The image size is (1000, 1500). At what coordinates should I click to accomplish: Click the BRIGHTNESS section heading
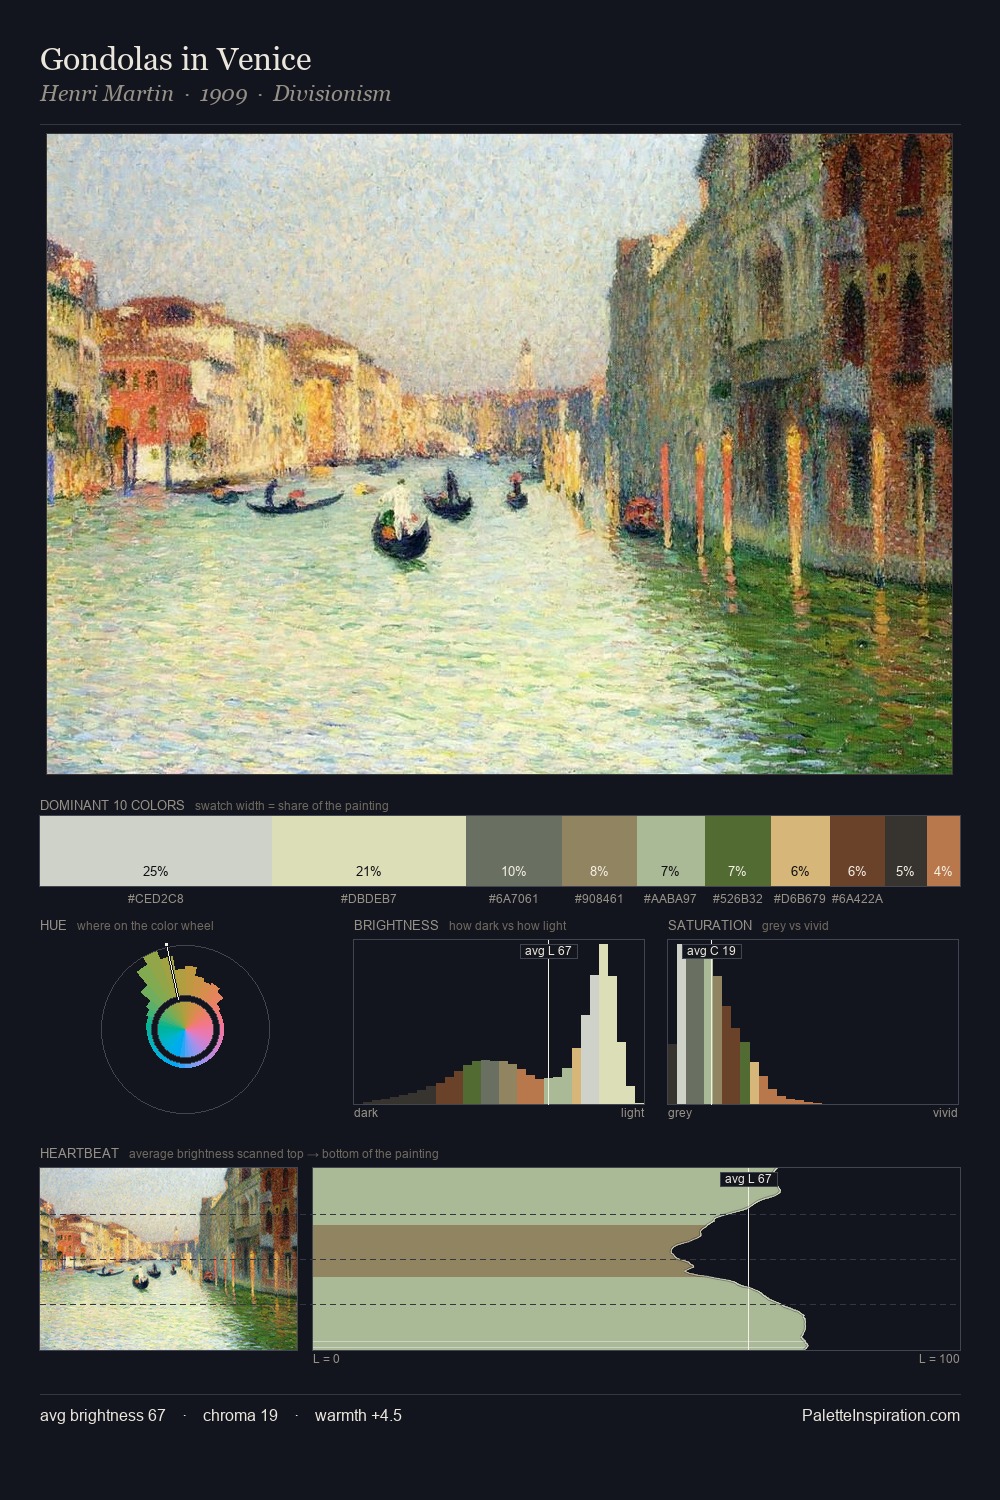coord(396,925)
